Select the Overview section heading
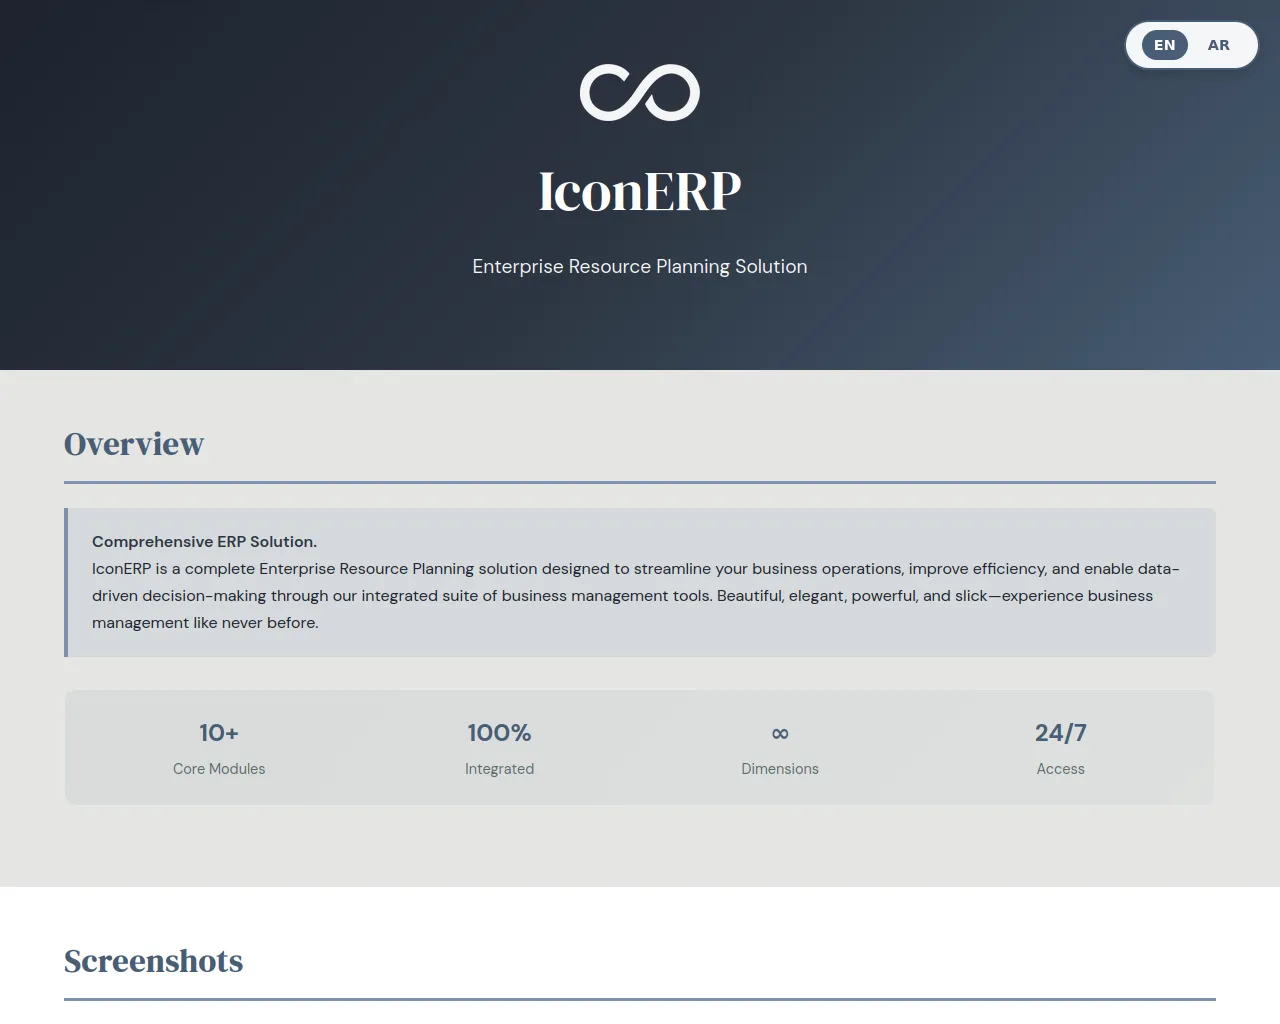 [x=134, y=444]
